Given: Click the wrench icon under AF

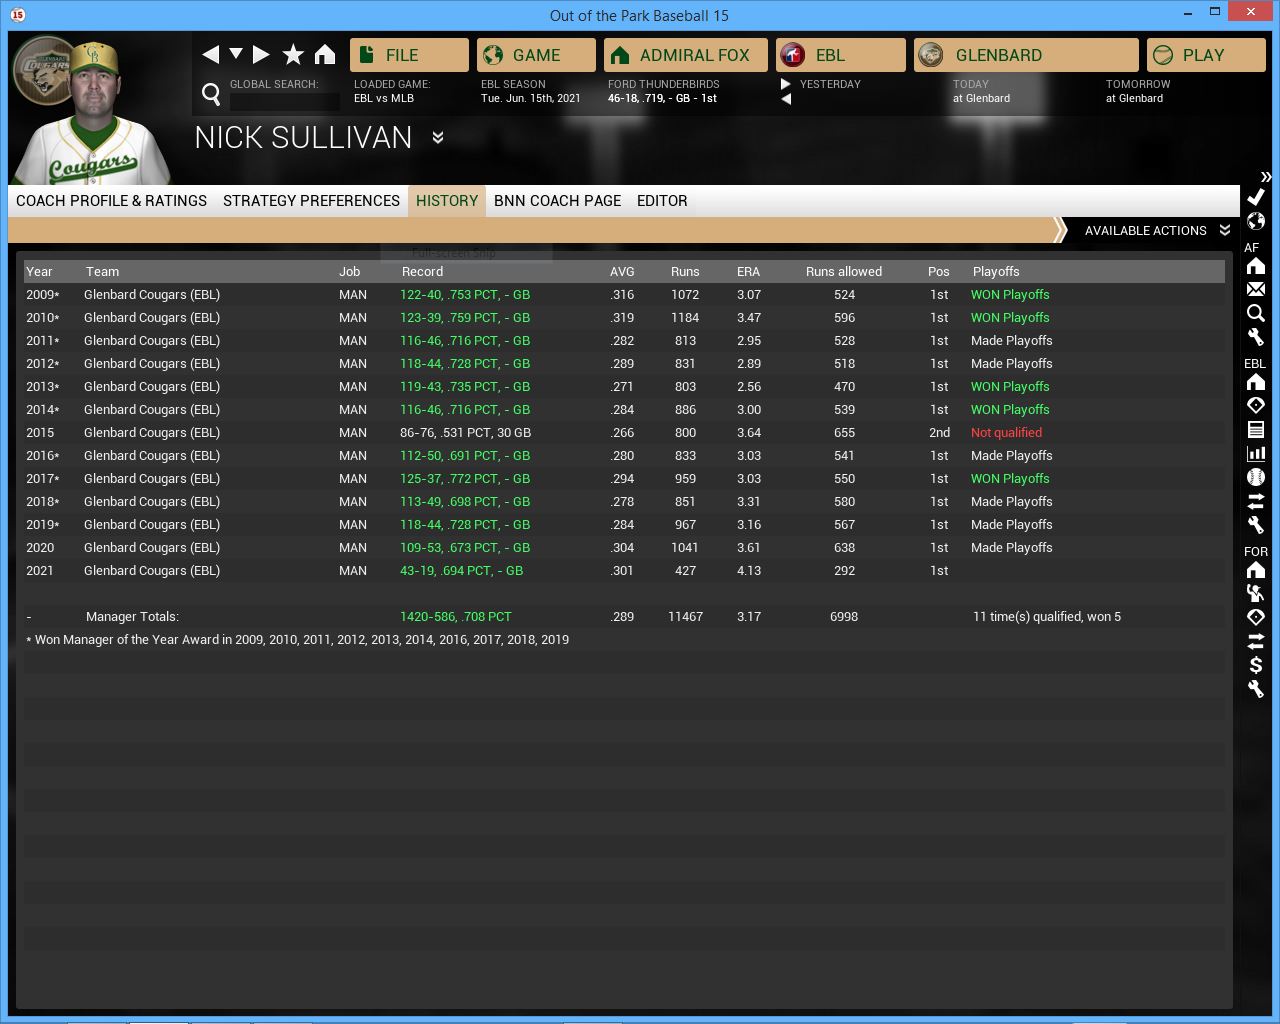Looking at the screenshot, I should pyautogui.click(x=1256, y=337).
